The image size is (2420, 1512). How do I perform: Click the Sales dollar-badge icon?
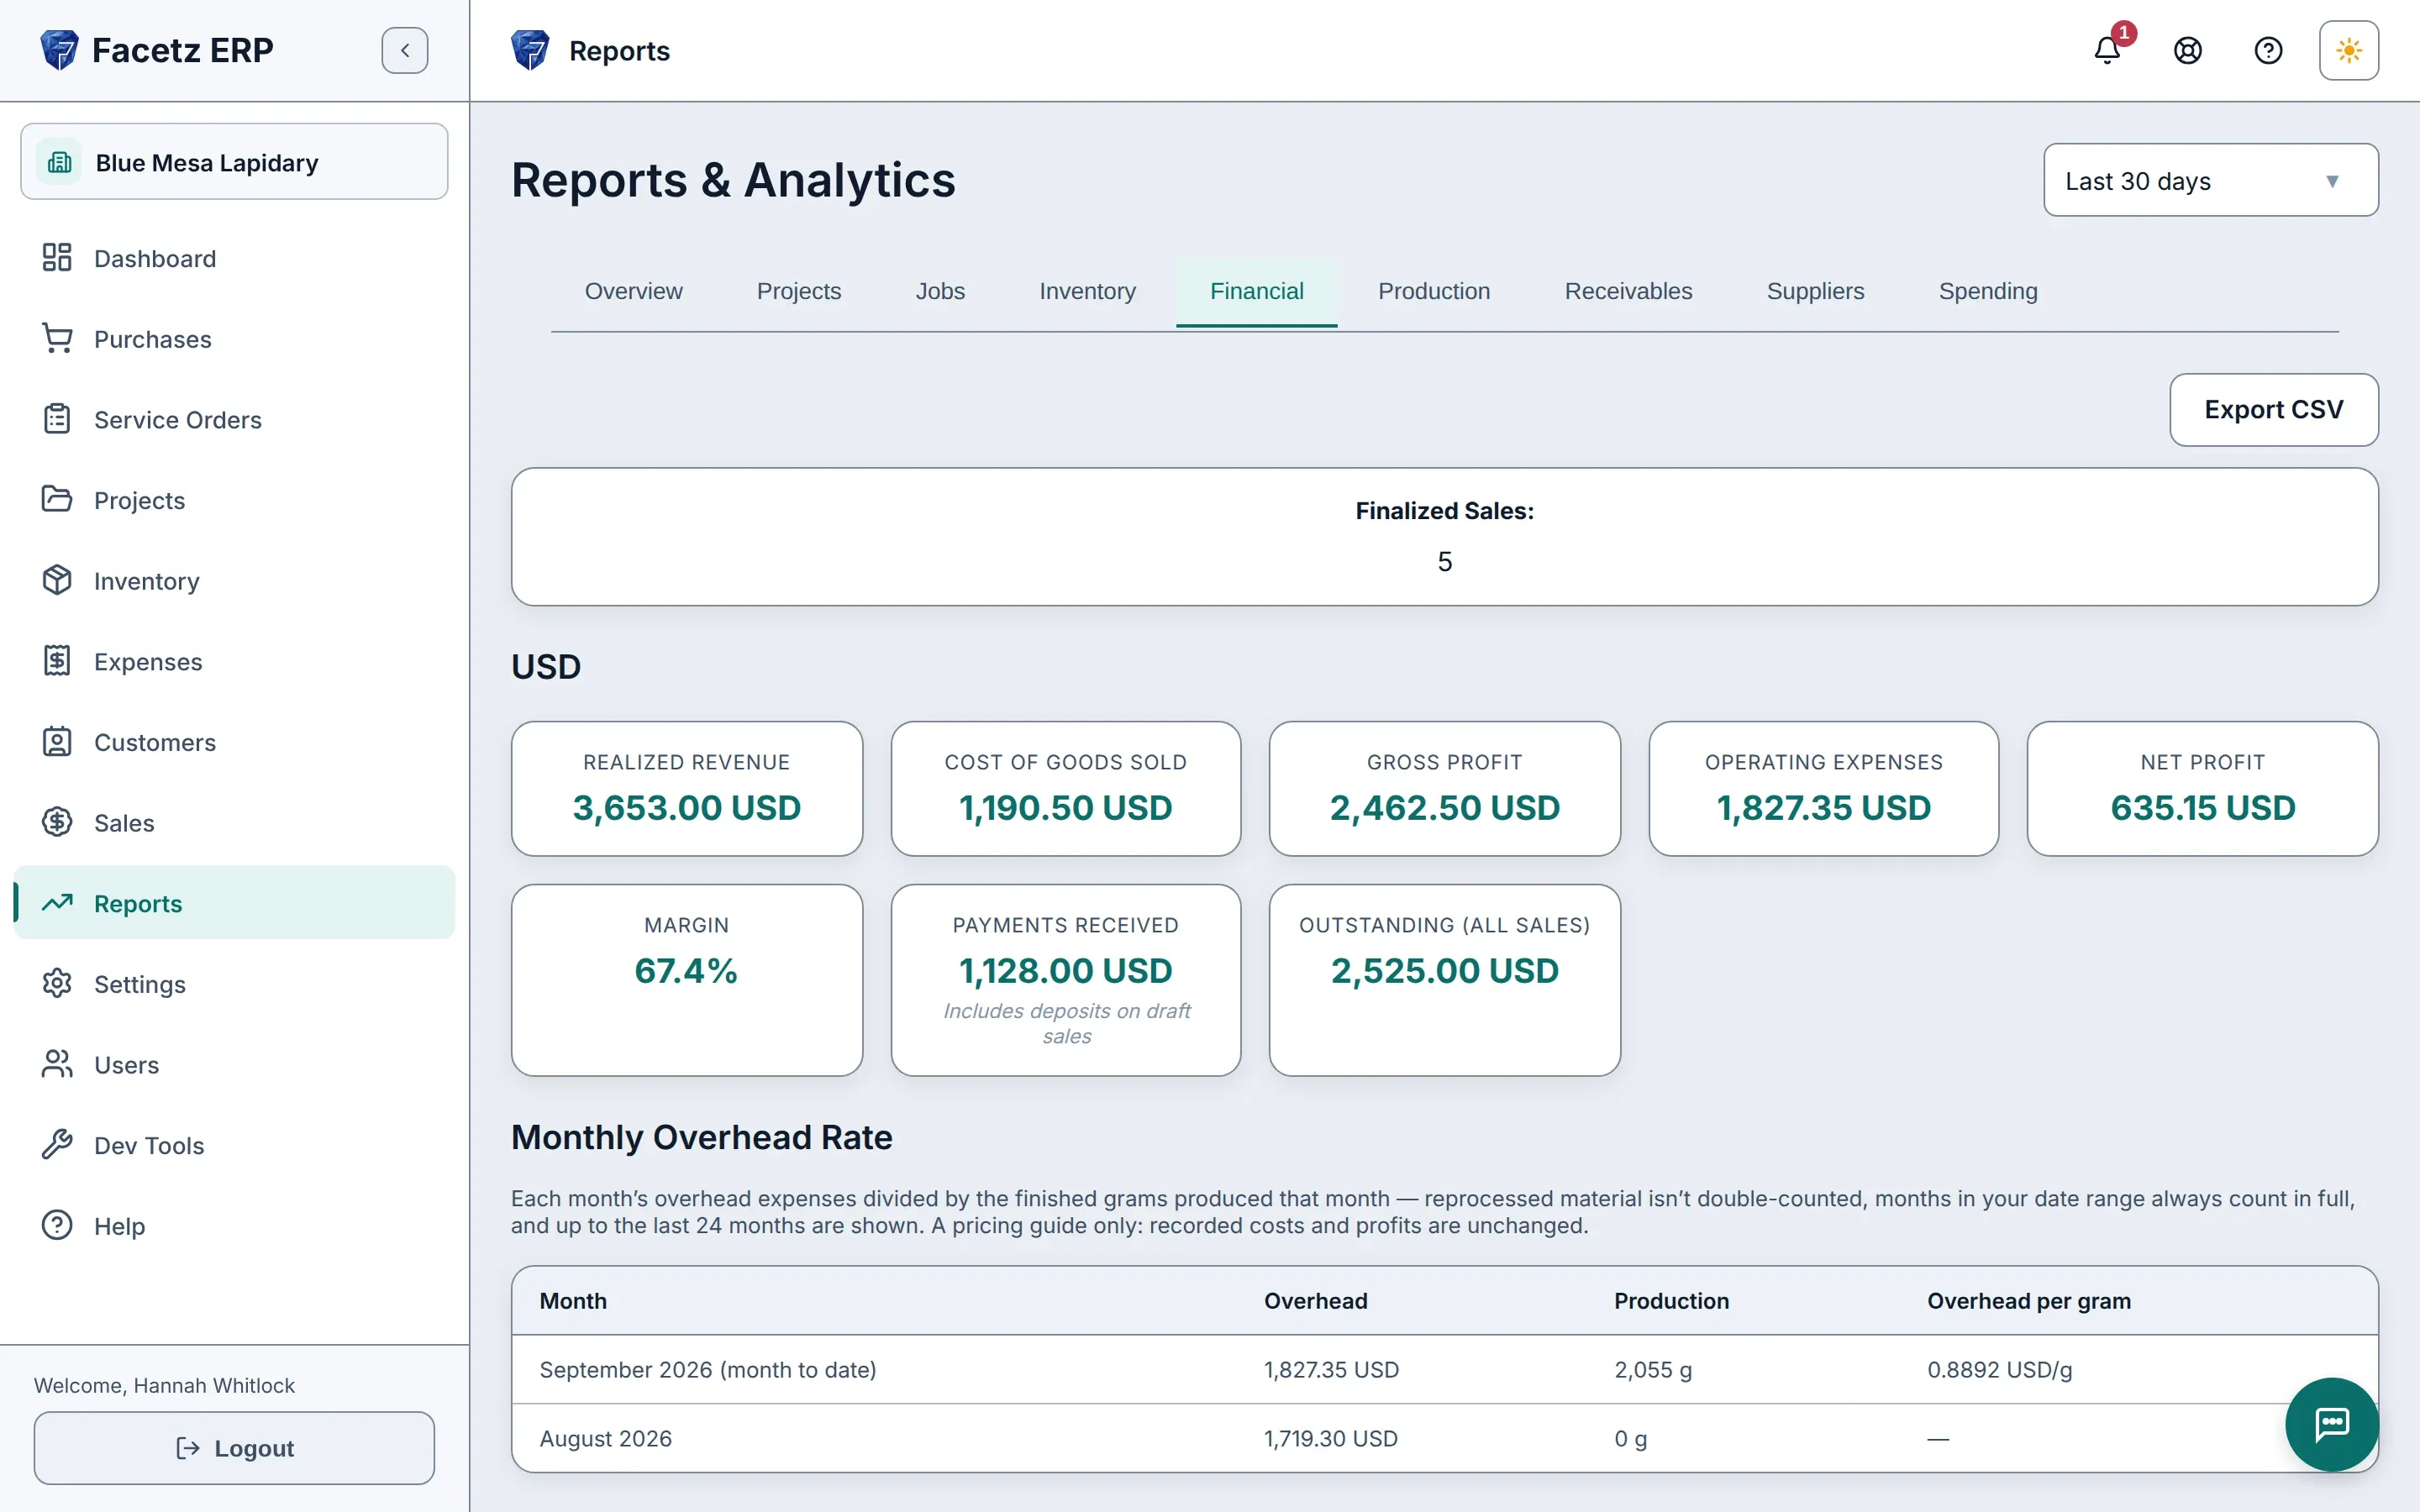(x=57, y=822)
